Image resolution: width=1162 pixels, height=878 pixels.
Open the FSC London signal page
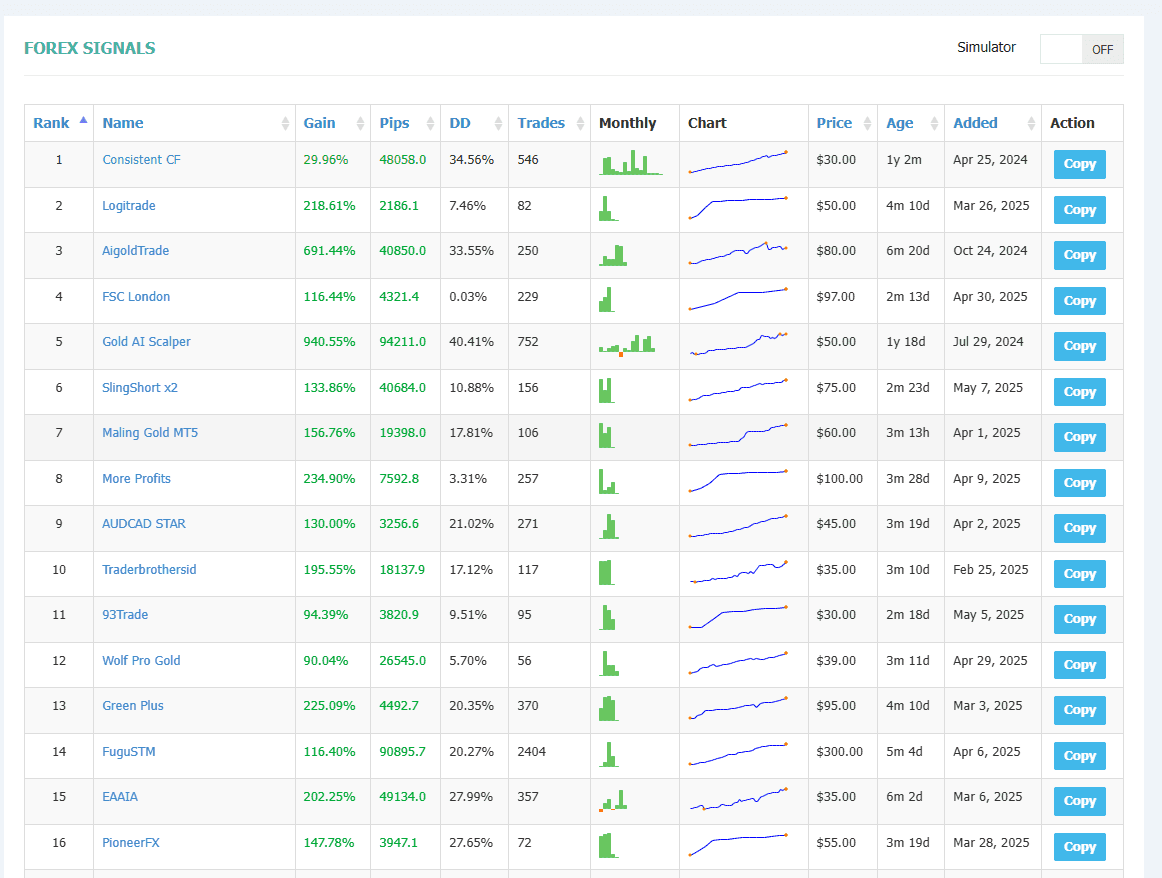pyautogui.click(x=136, y=296)
